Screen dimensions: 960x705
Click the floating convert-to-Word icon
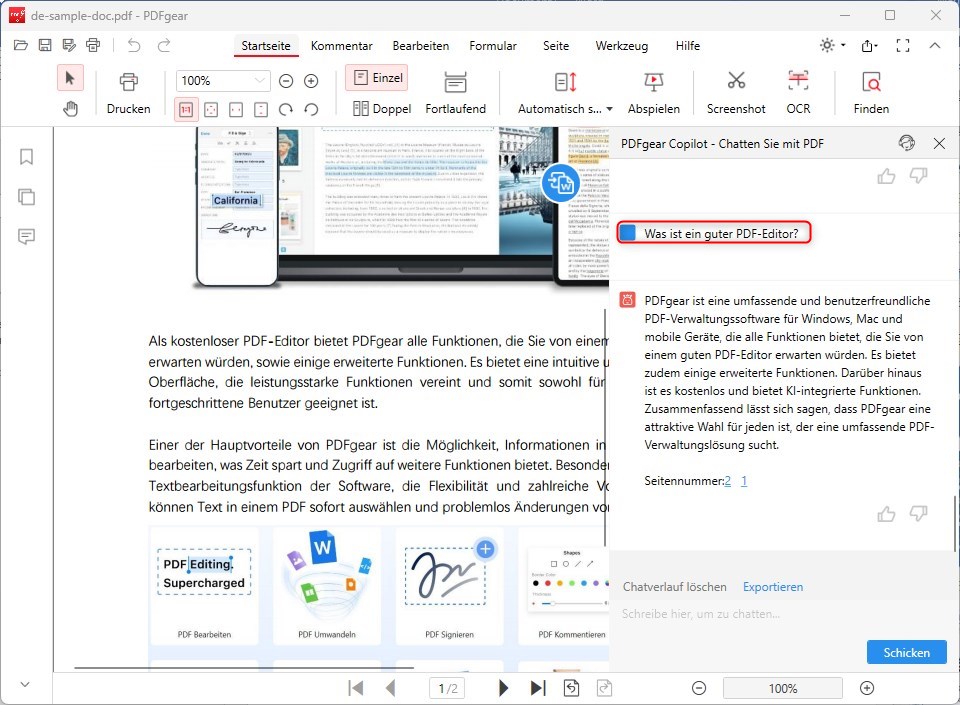tap(560, 183)
